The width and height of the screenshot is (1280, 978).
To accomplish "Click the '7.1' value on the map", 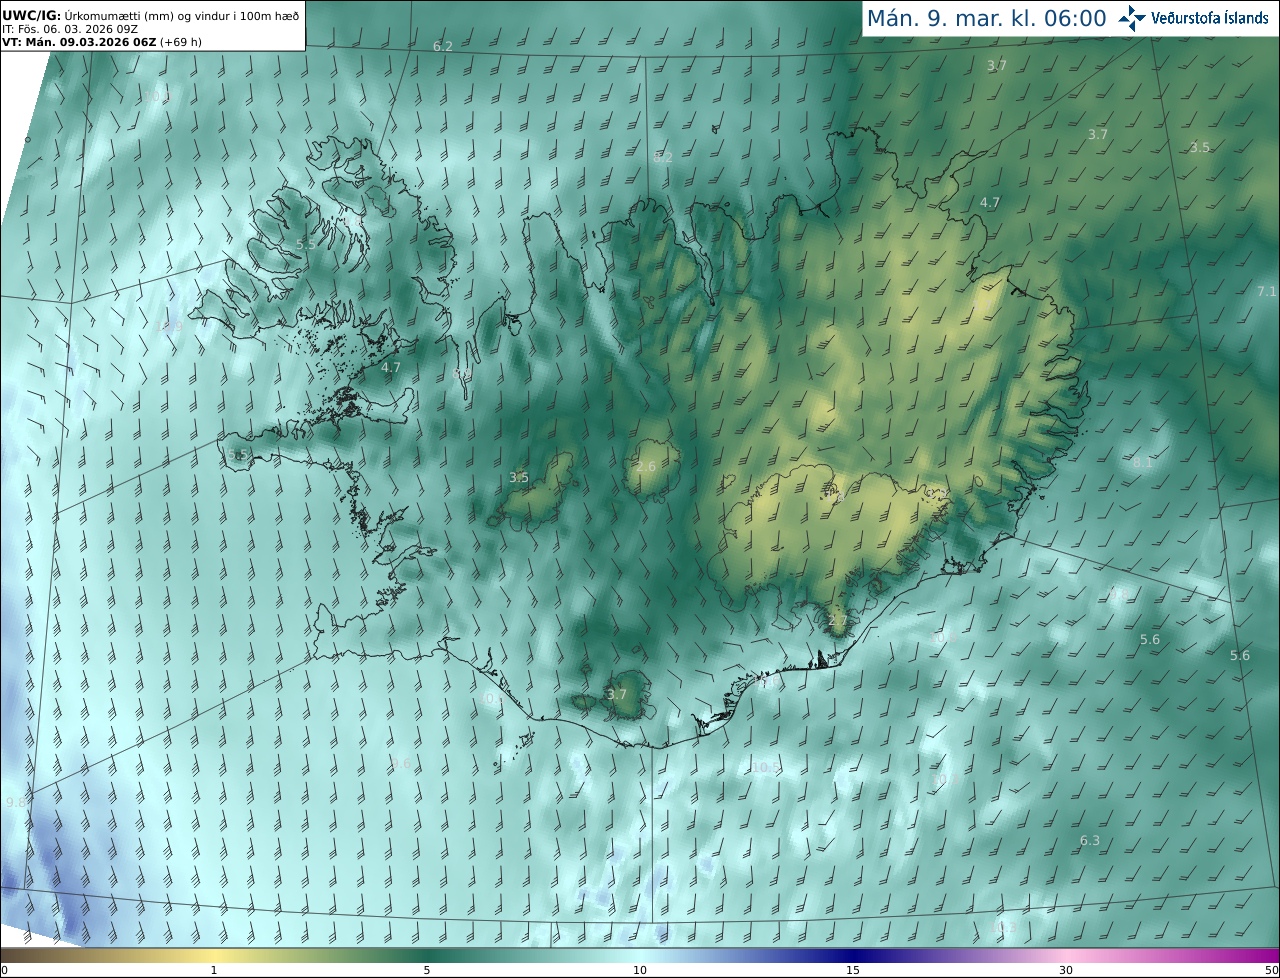I will [1266, 292].
